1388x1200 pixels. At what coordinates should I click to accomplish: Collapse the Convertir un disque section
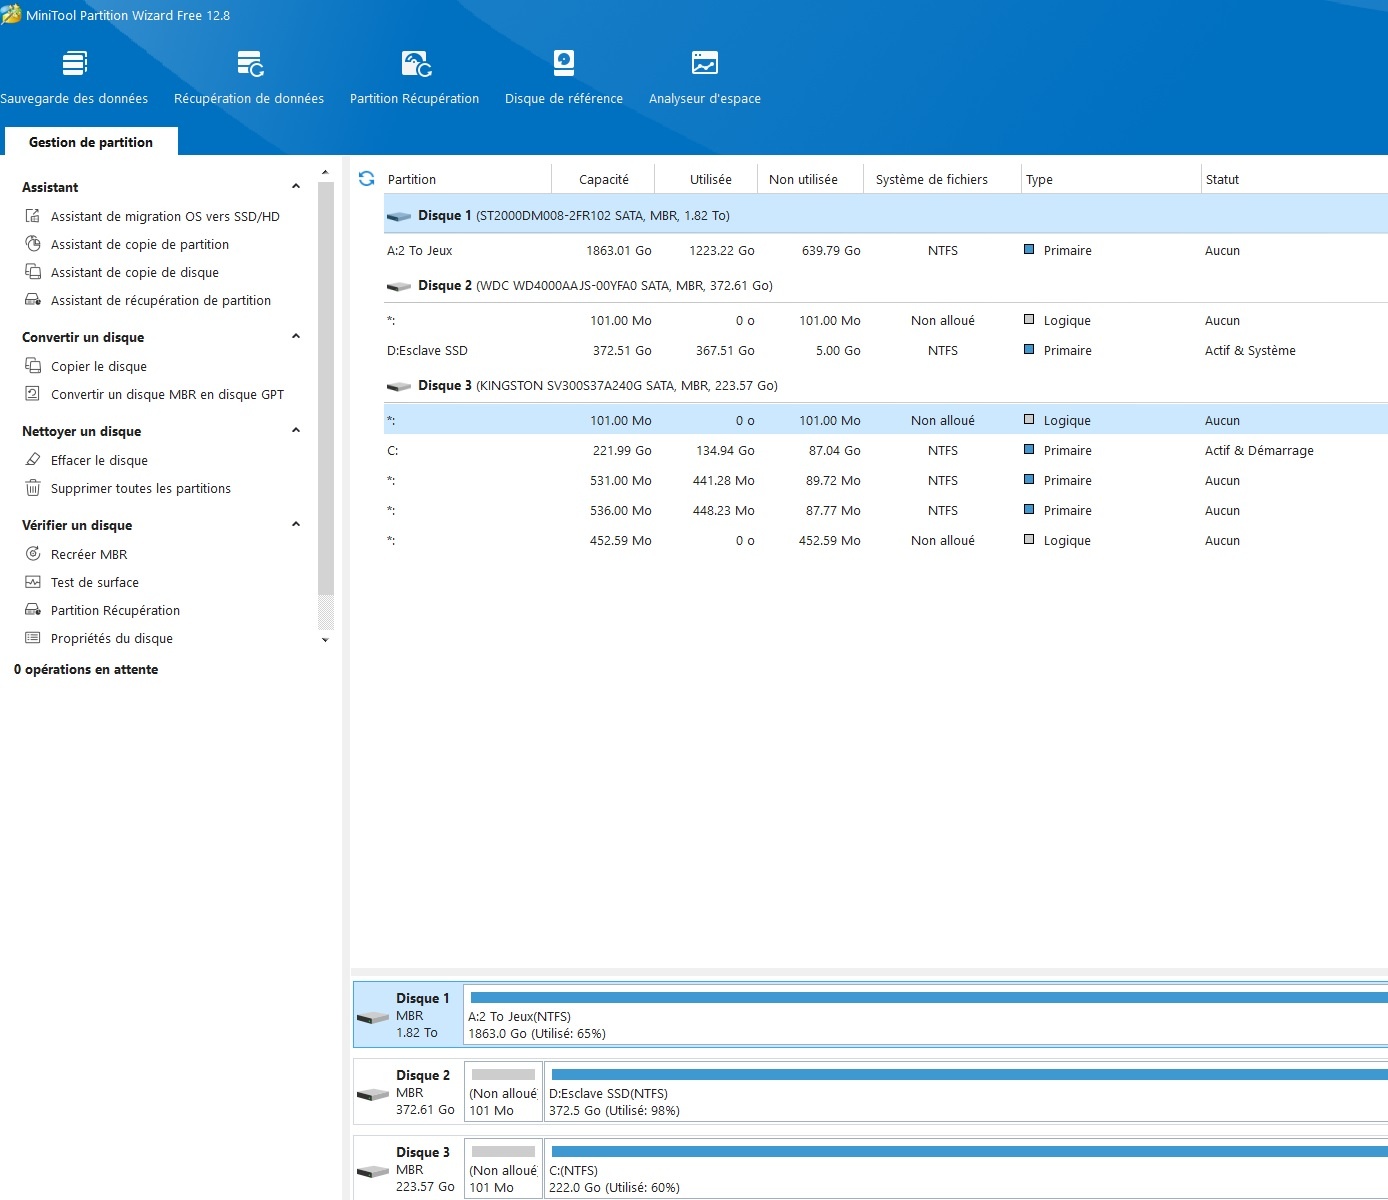pyautogui.click(x=295, y=337)
